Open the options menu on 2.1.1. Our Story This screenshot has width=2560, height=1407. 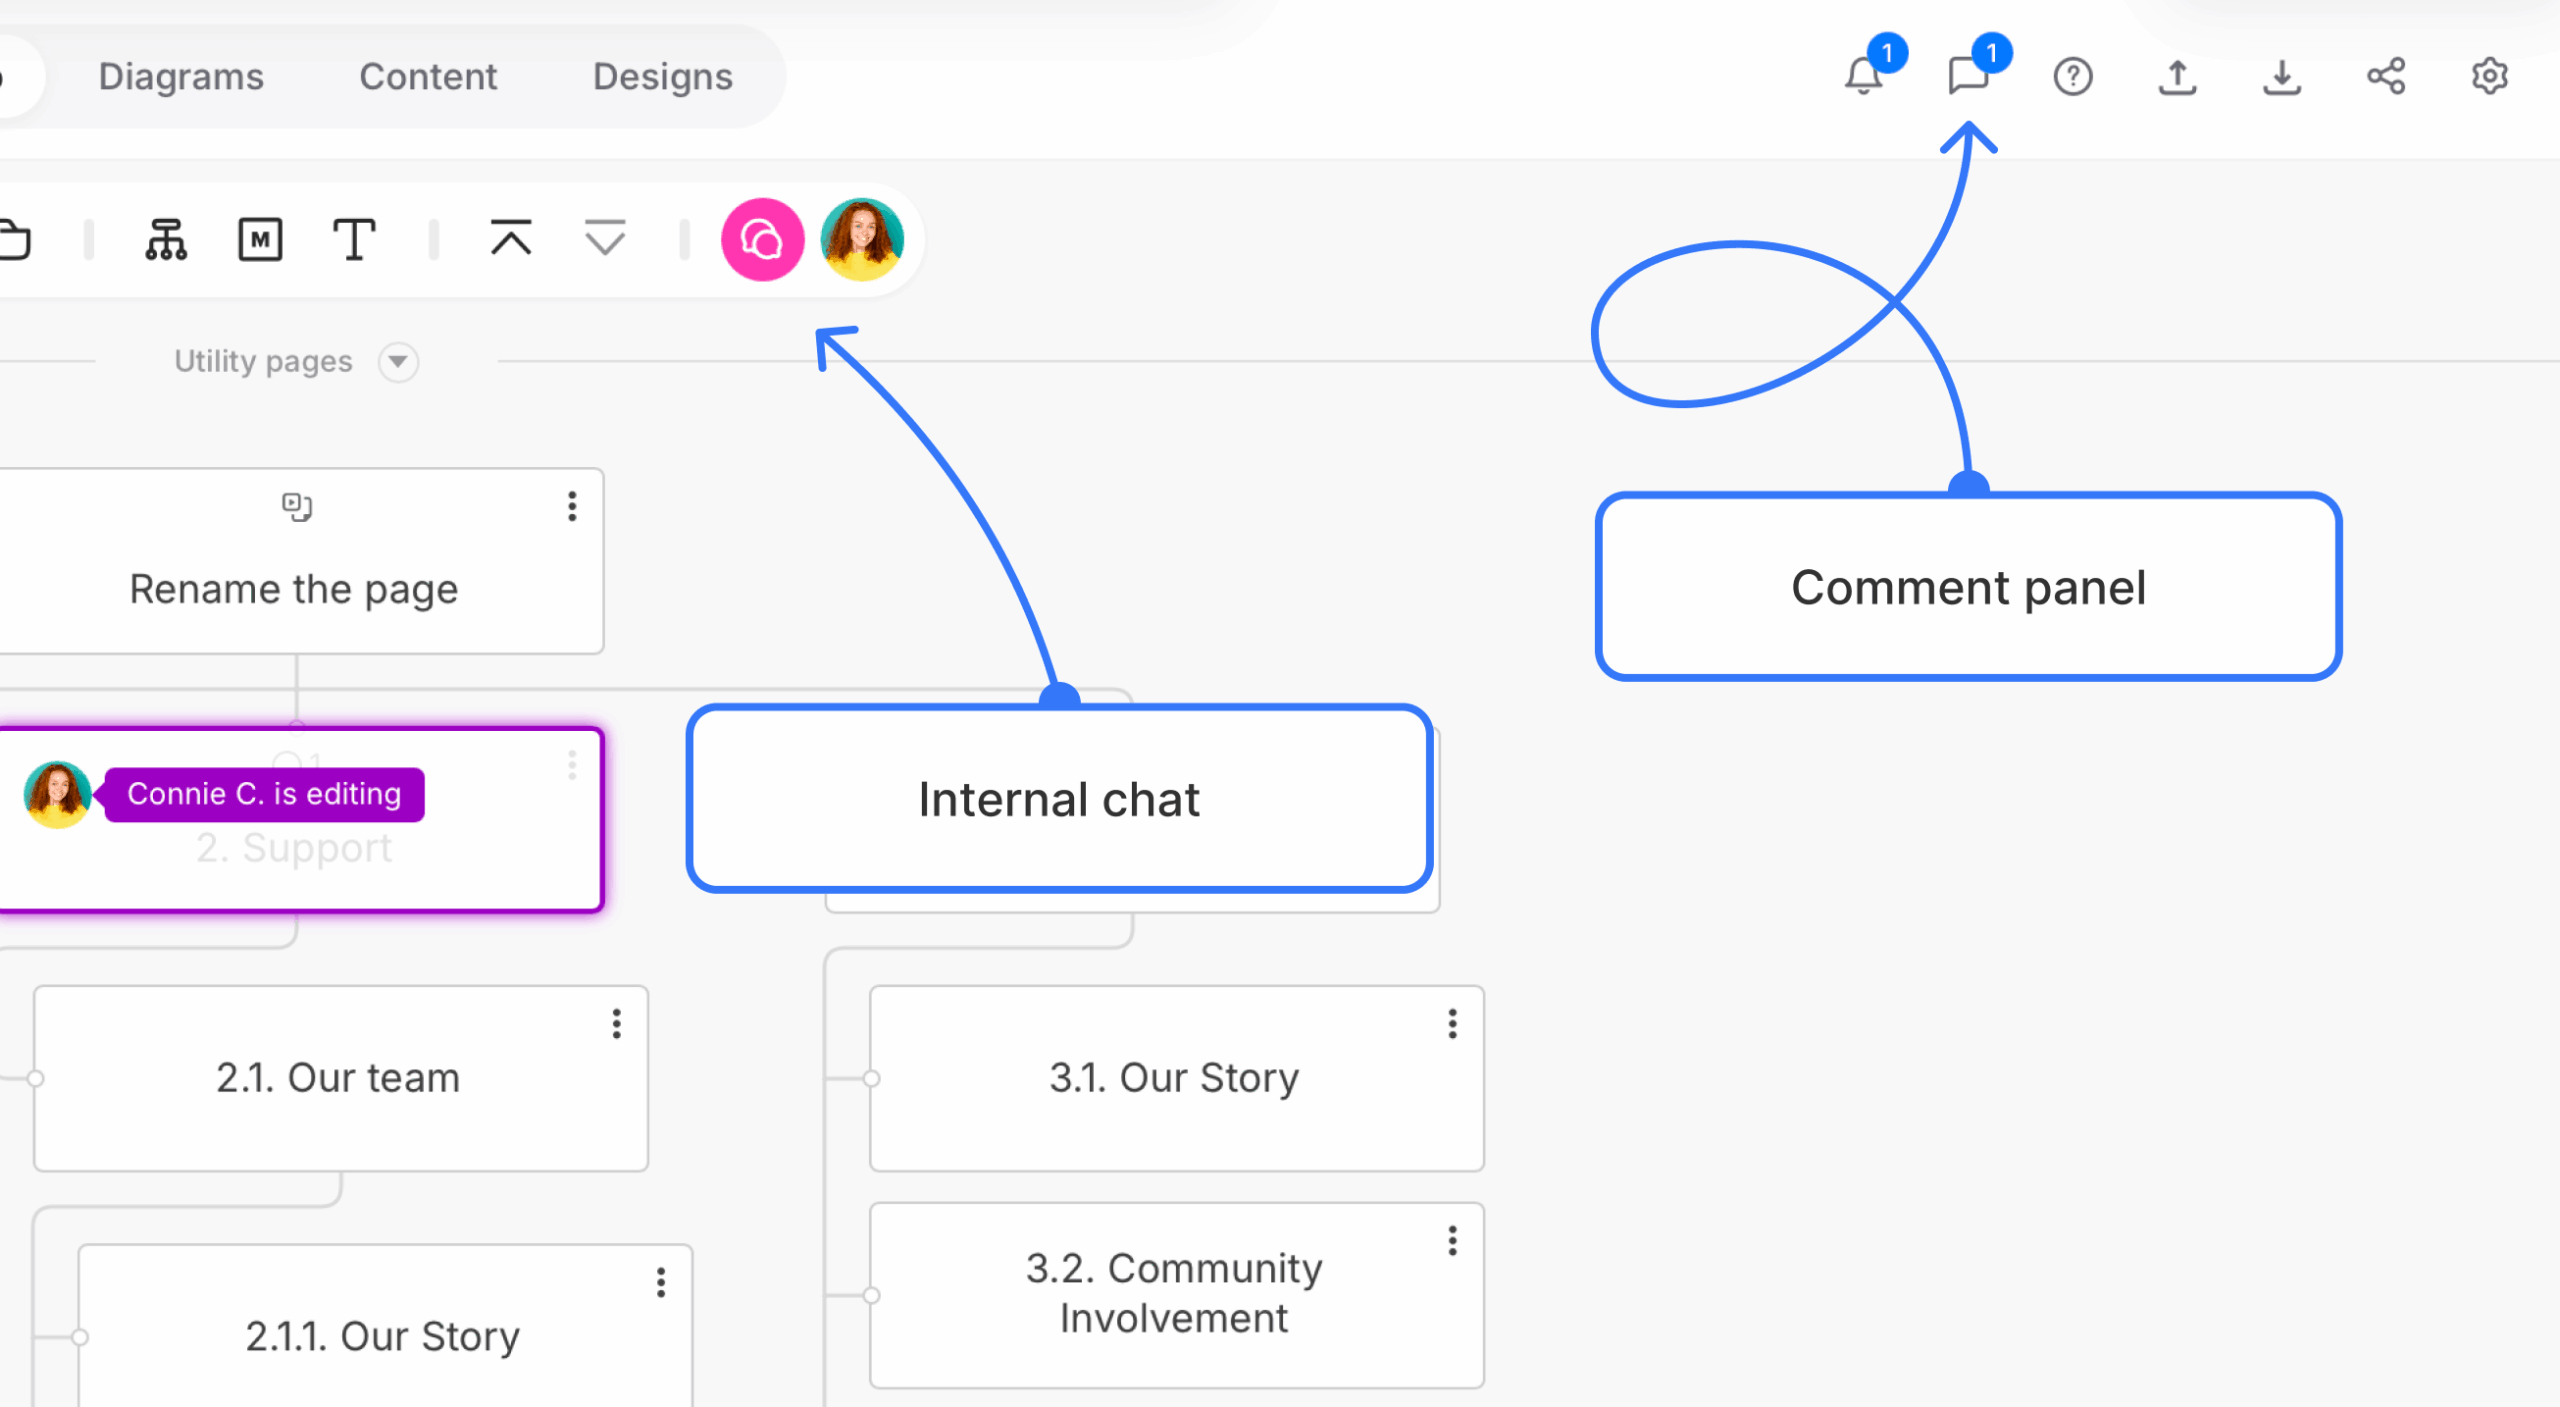661,1283
